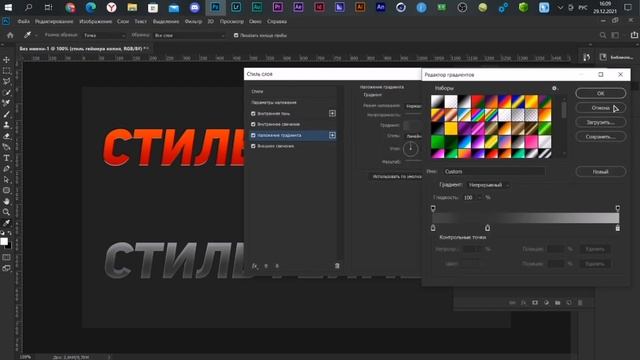Add another Внутренняя тень effect with plus

coord(332,113)
